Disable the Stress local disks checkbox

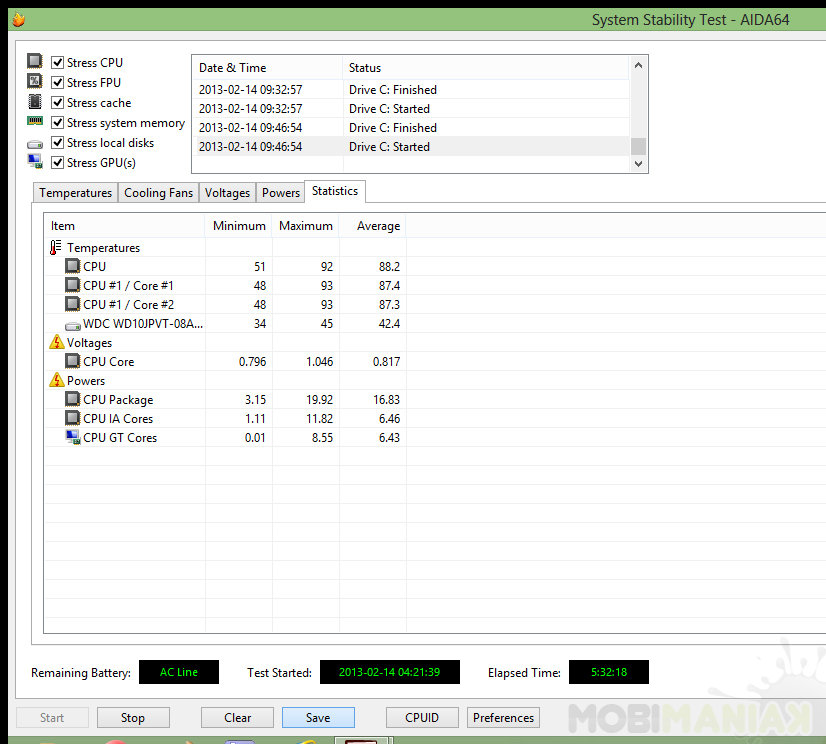coord(57,142)
